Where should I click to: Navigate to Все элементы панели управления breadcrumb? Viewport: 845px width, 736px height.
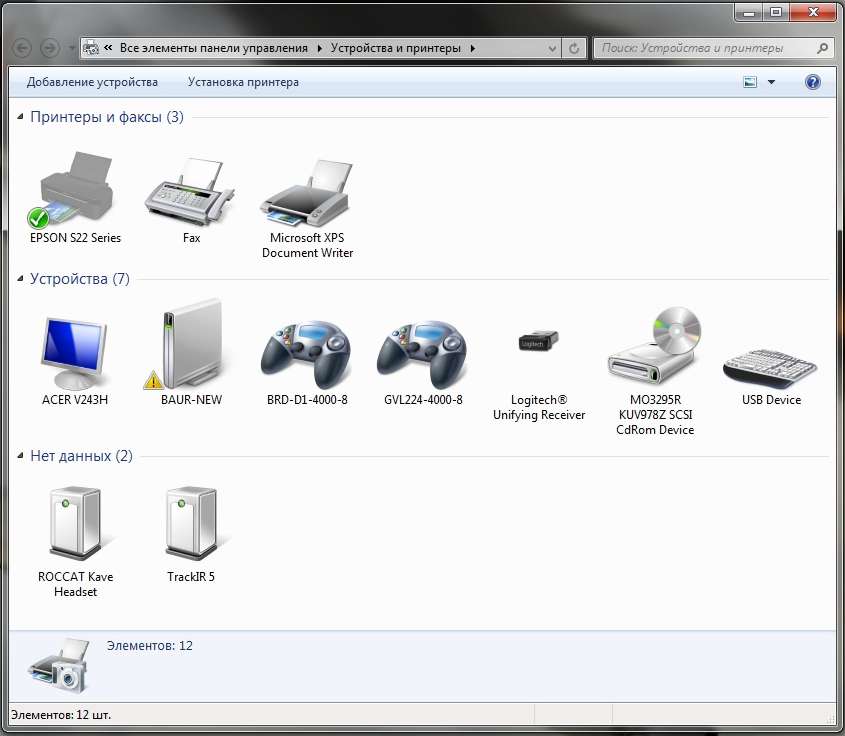213,48
